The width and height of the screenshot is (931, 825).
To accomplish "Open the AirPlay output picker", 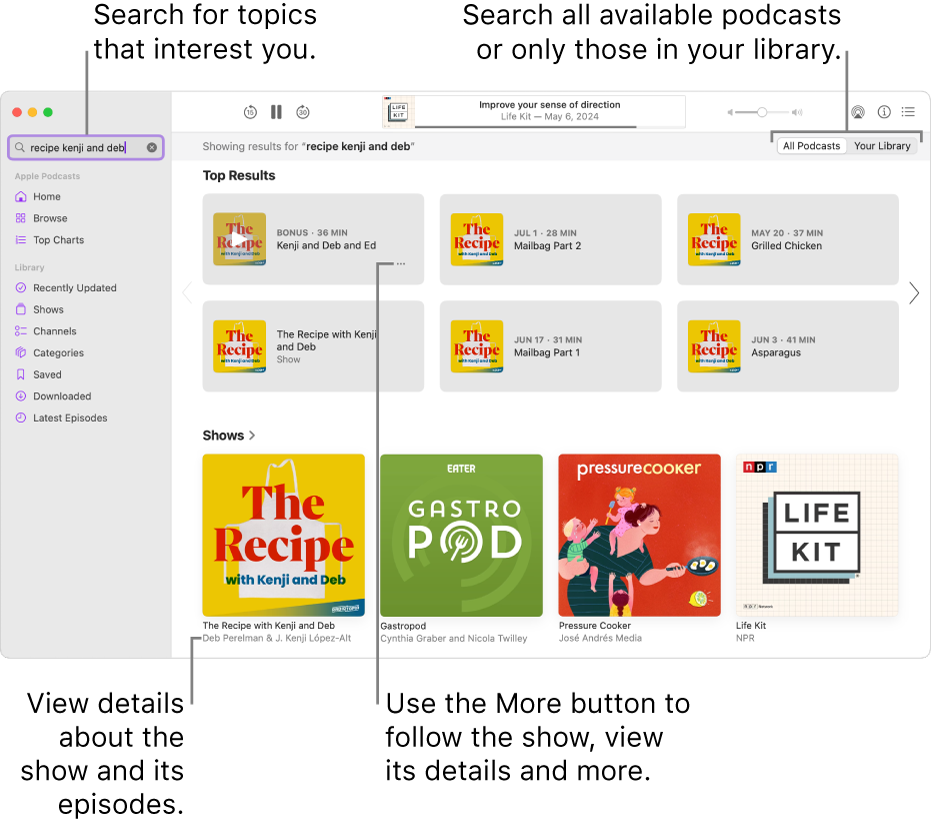I will 855,112.
